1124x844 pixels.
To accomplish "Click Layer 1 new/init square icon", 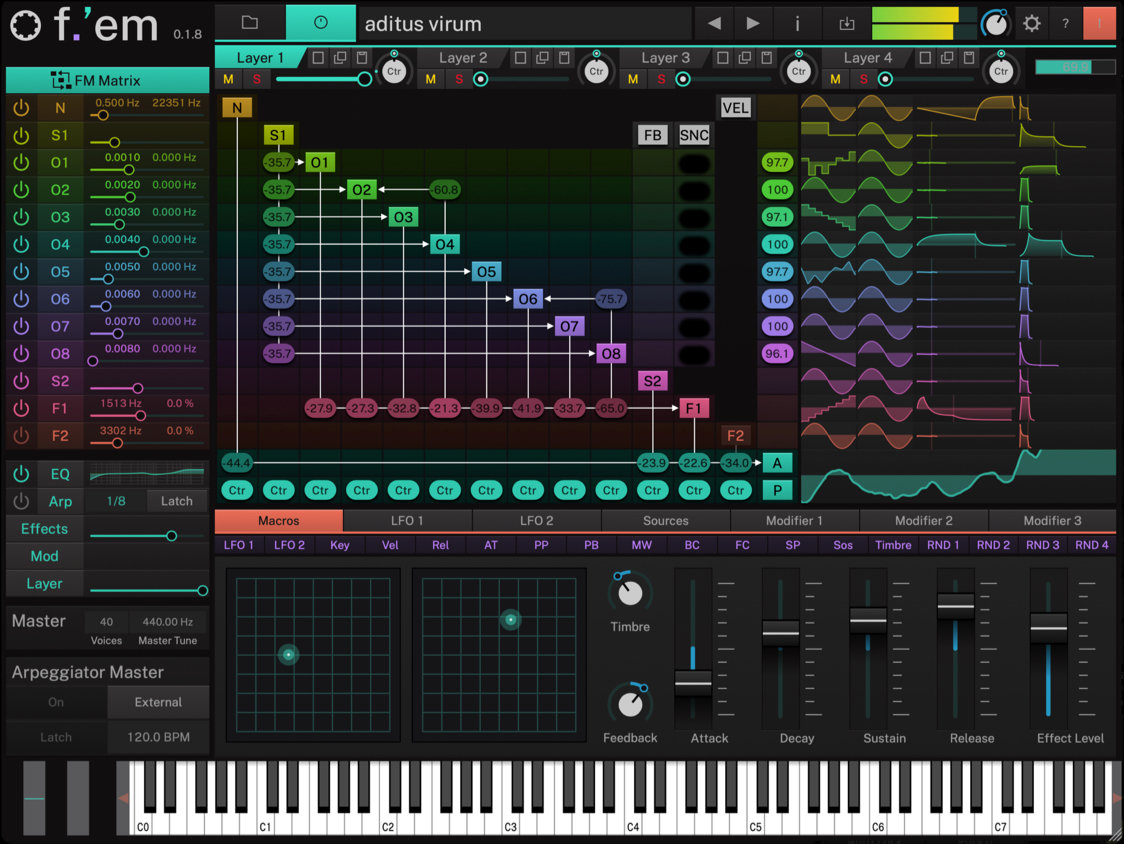I will pos(318,57).
